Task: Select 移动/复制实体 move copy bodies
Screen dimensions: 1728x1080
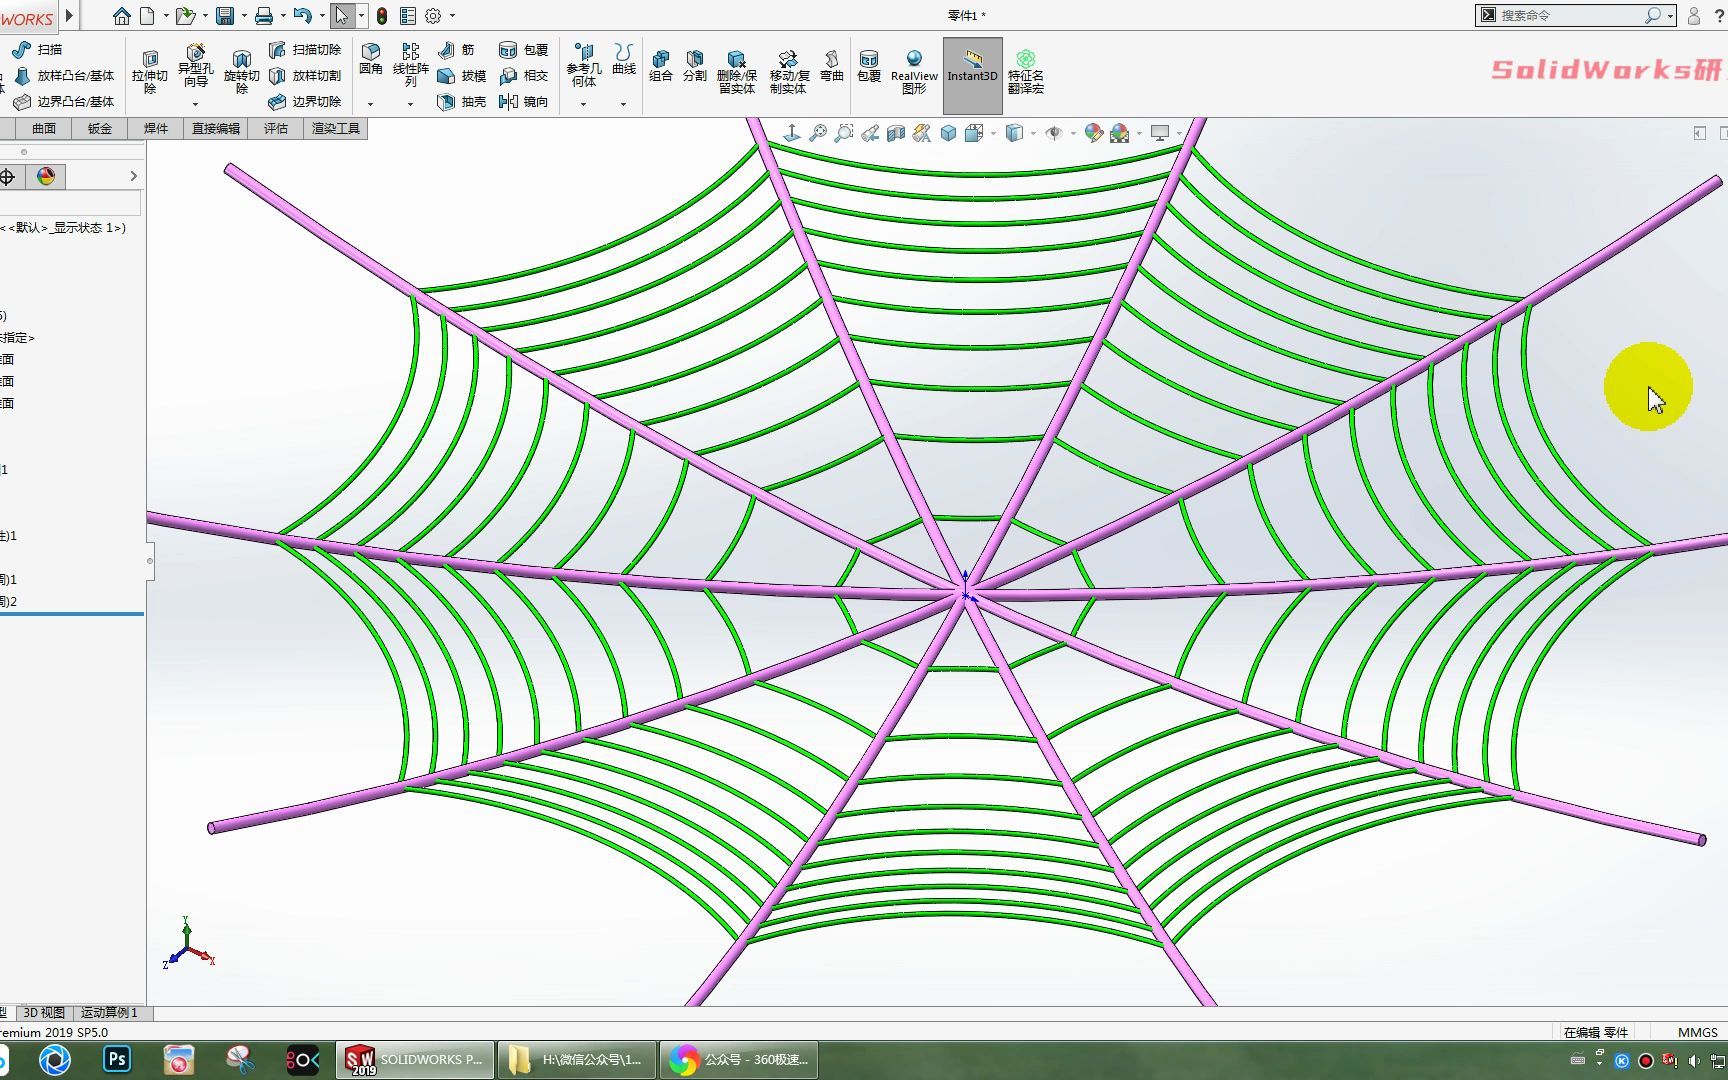Action: coord(789,72)
